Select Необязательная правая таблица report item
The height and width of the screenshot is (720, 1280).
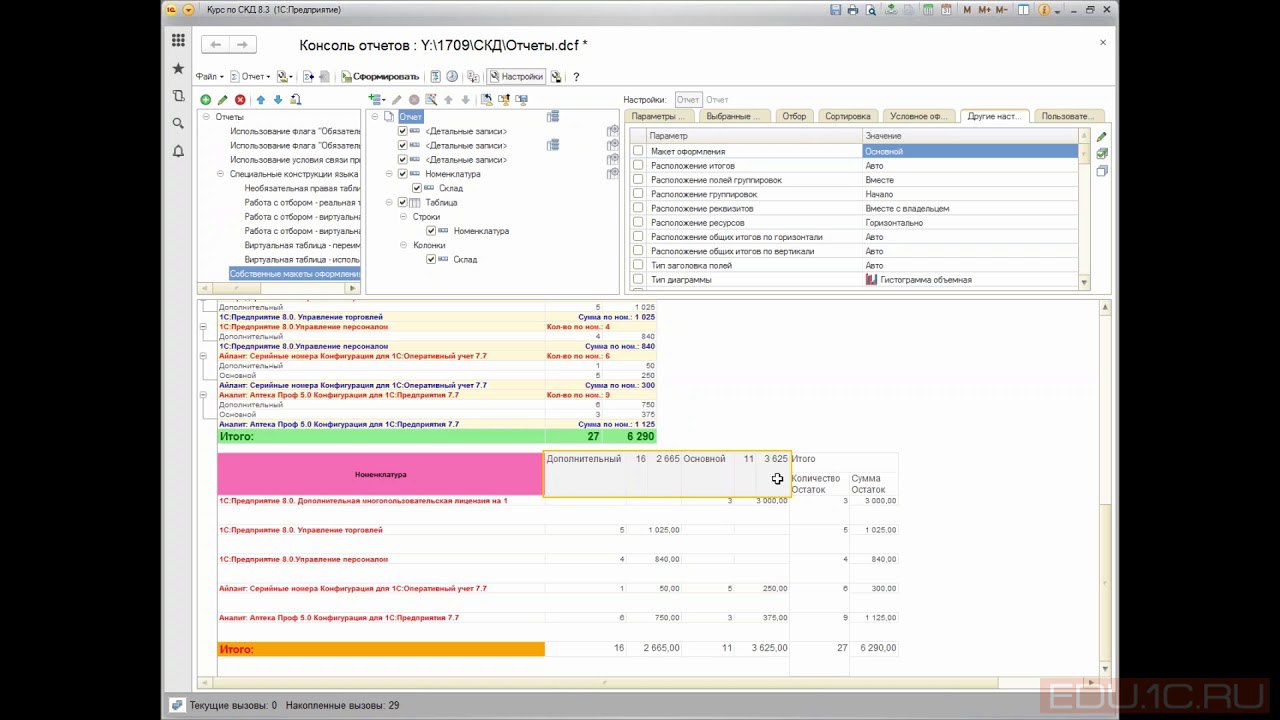coord(302,188)
